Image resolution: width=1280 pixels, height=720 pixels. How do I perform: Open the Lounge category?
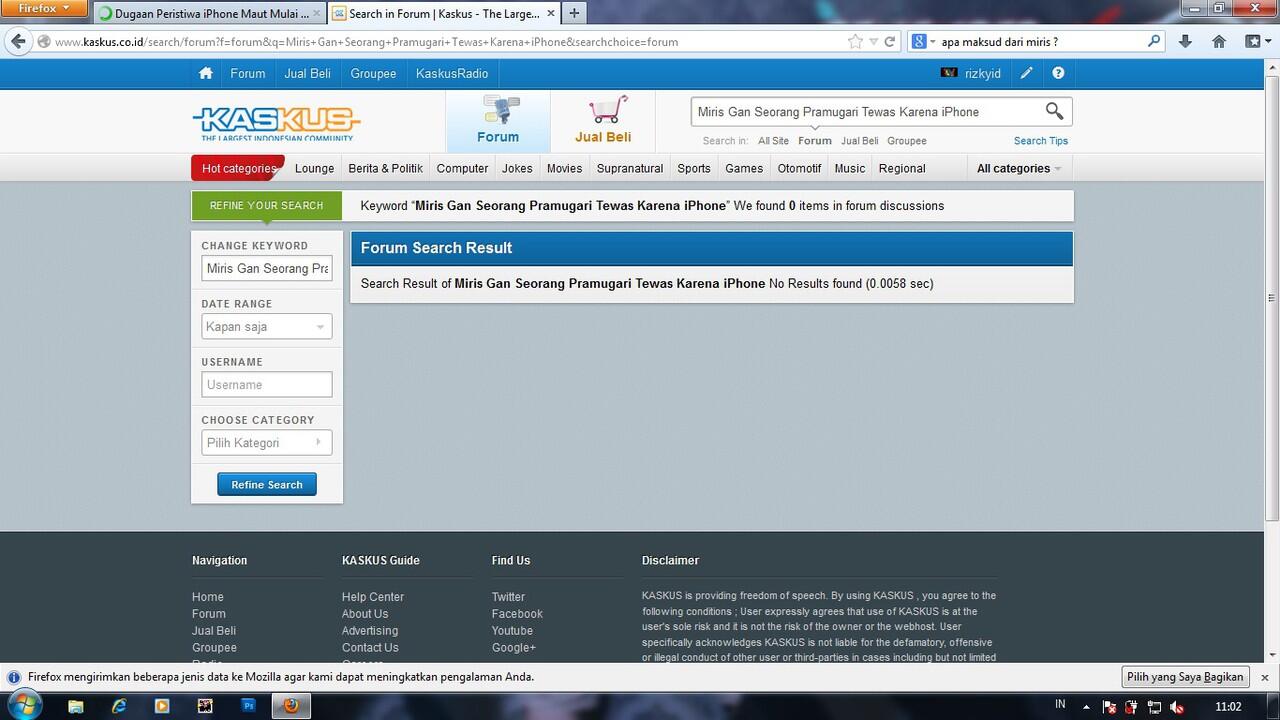[x=314, y=168]
